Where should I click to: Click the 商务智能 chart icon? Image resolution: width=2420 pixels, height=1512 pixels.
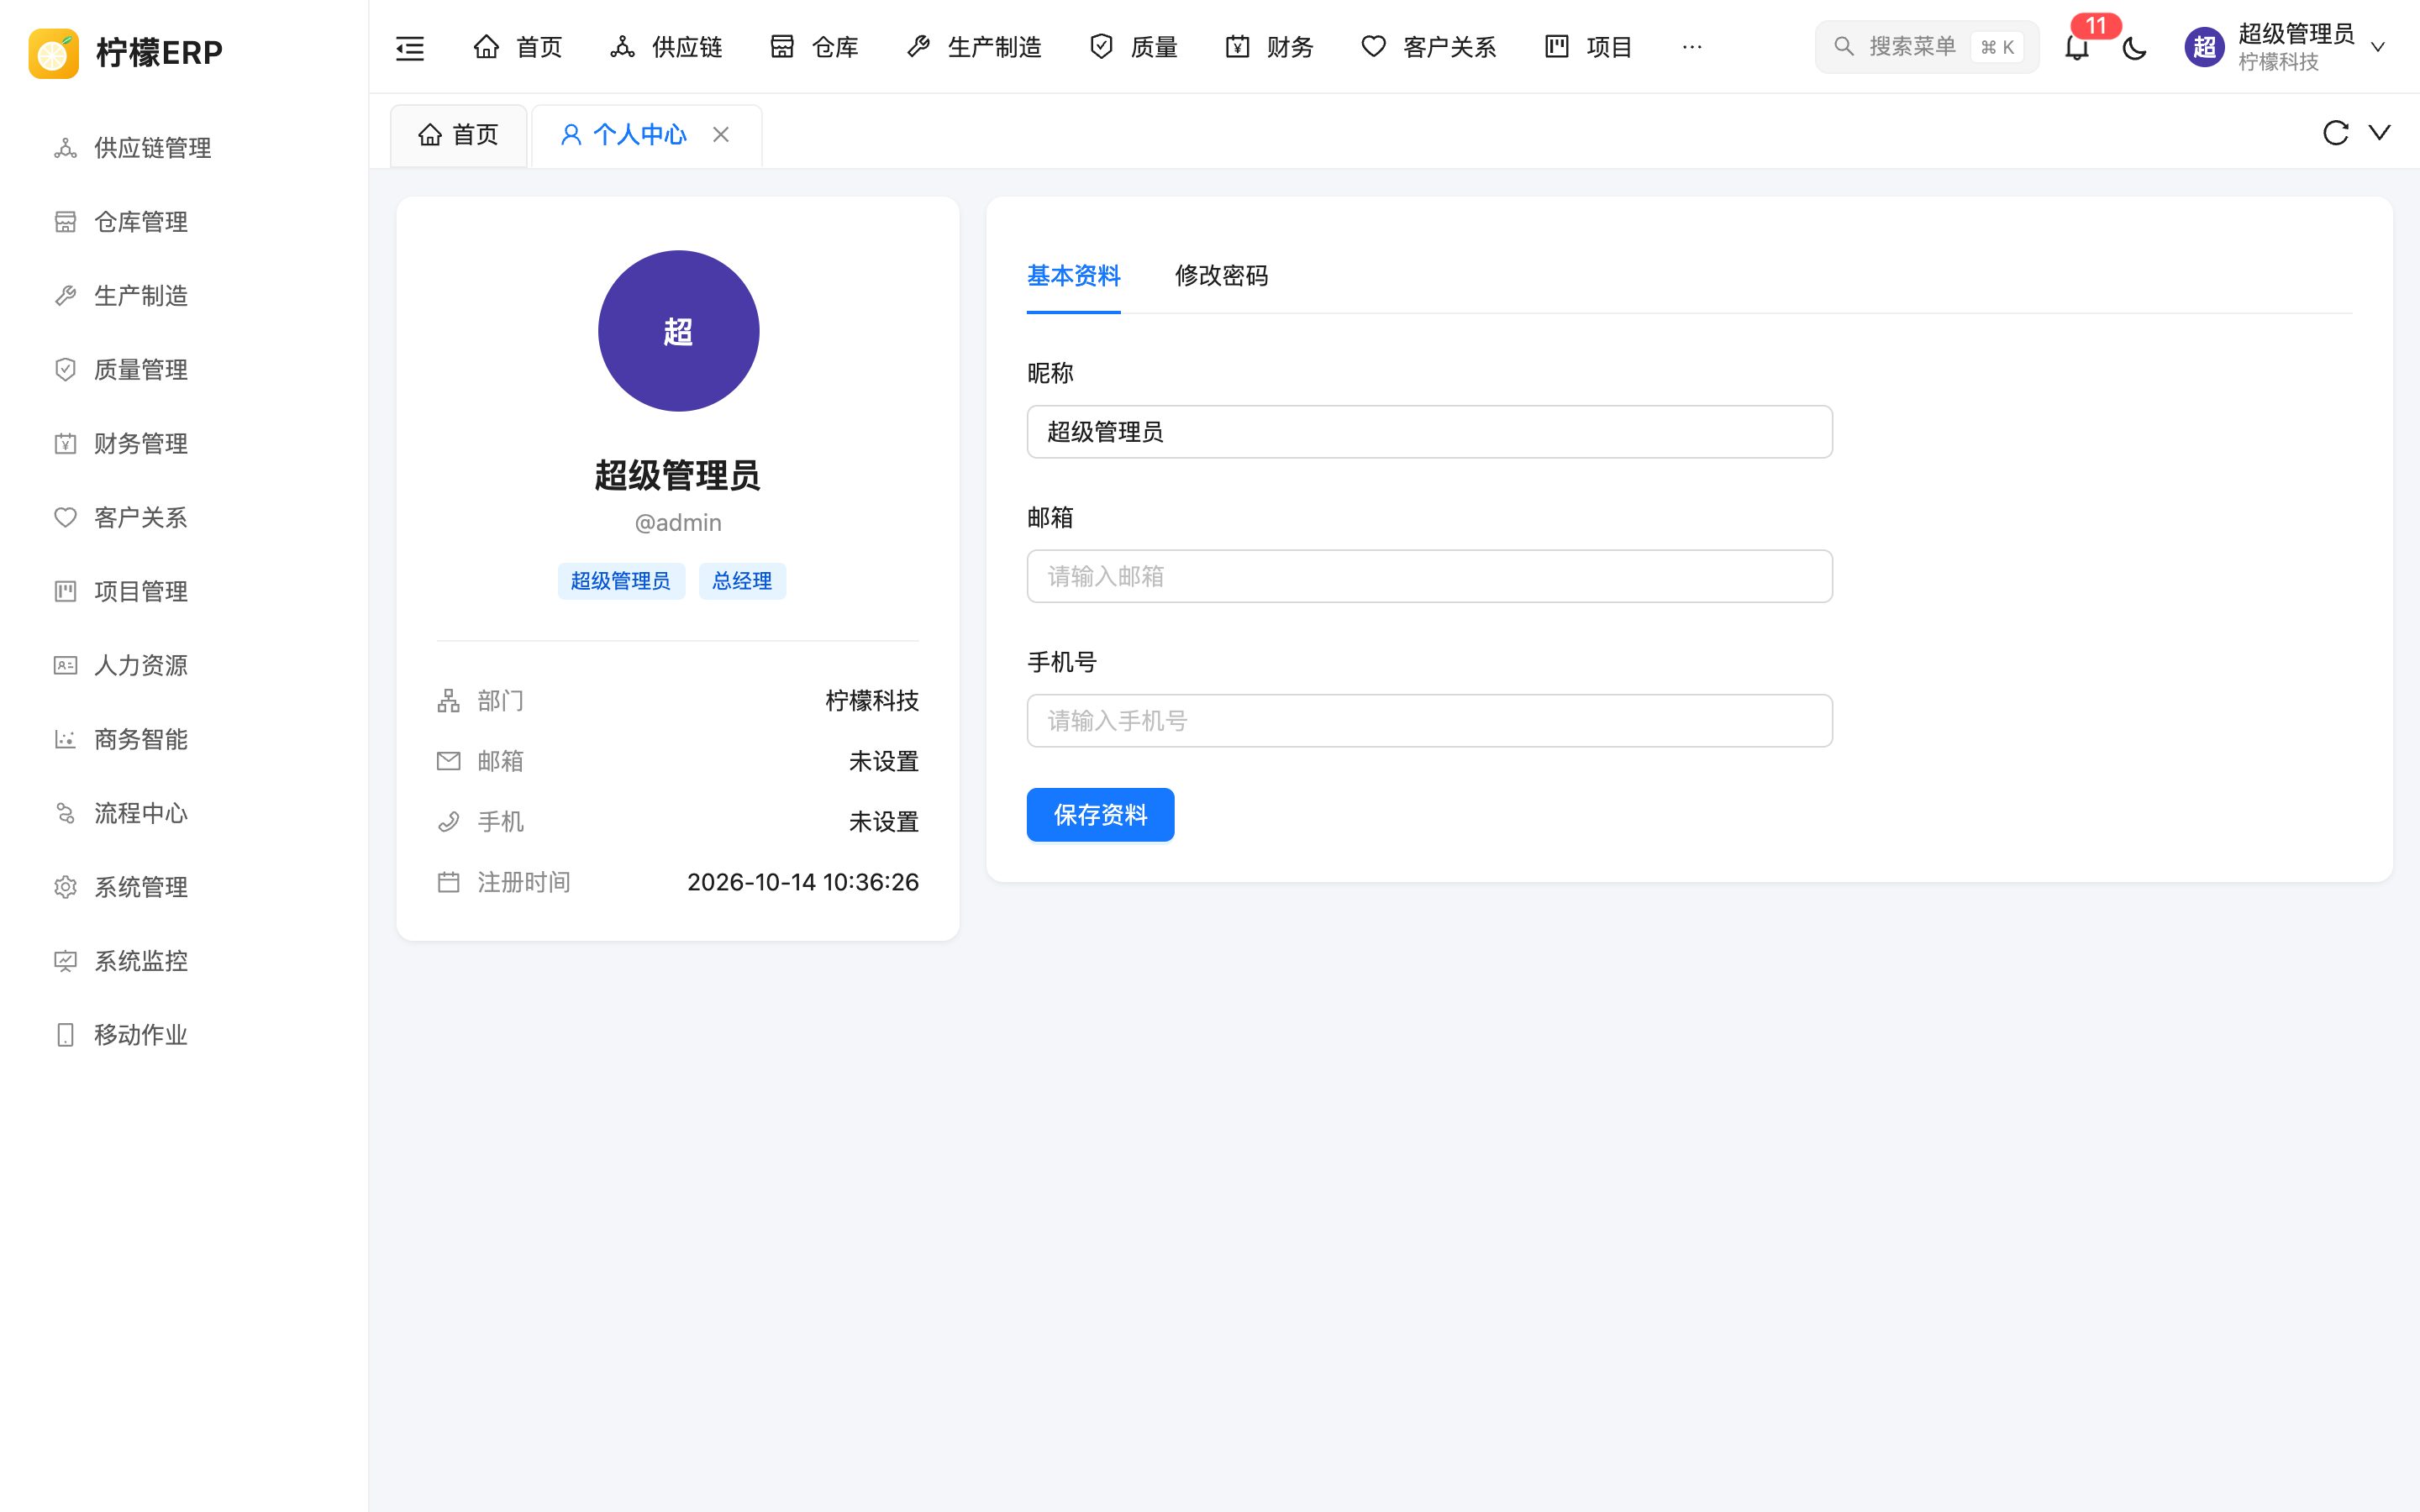coord(65,740)
